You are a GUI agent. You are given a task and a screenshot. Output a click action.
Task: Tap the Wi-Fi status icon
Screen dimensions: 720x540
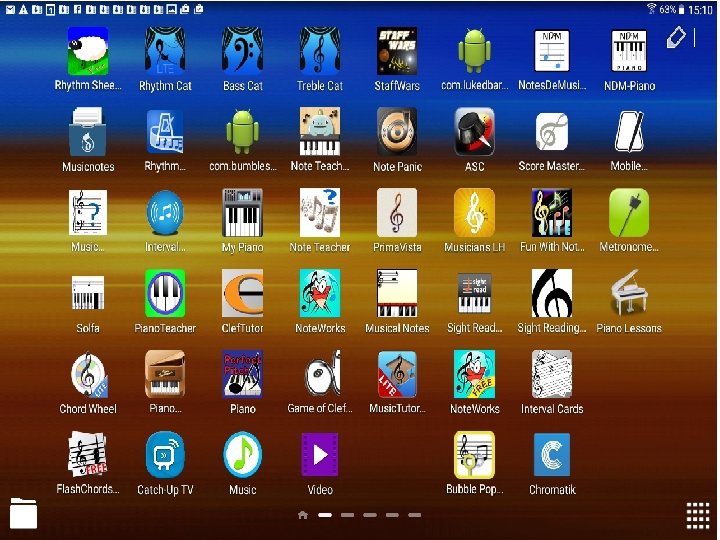click(x=651, y=9)
